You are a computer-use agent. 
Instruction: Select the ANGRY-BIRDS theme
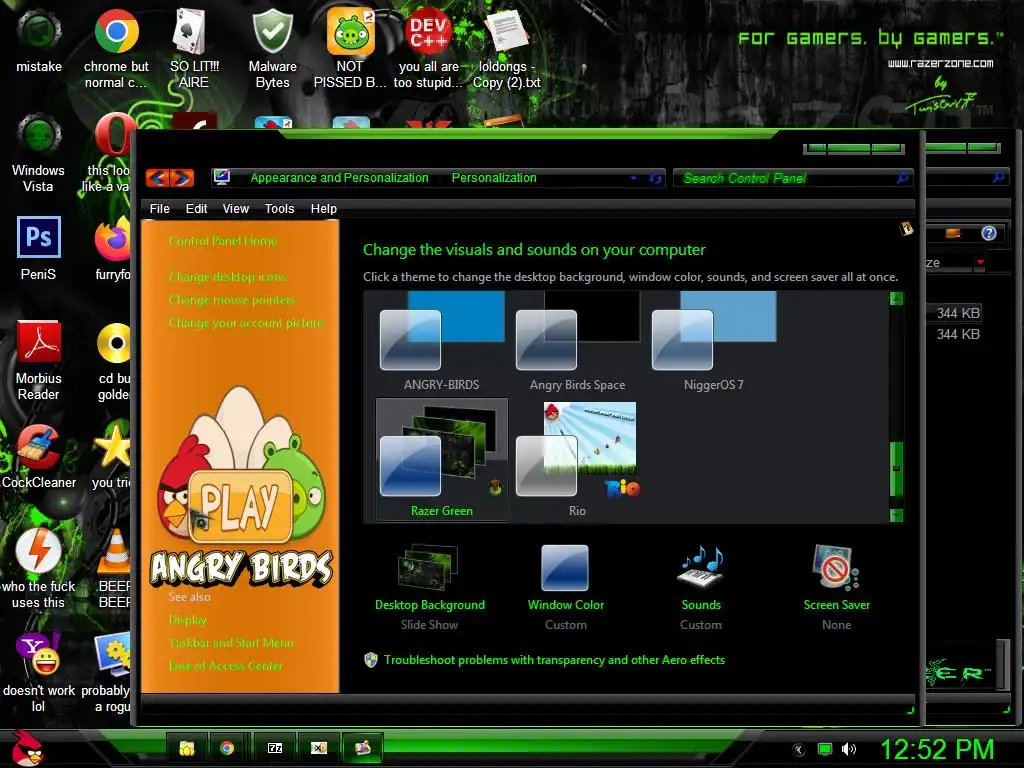[x=441, y=342]
